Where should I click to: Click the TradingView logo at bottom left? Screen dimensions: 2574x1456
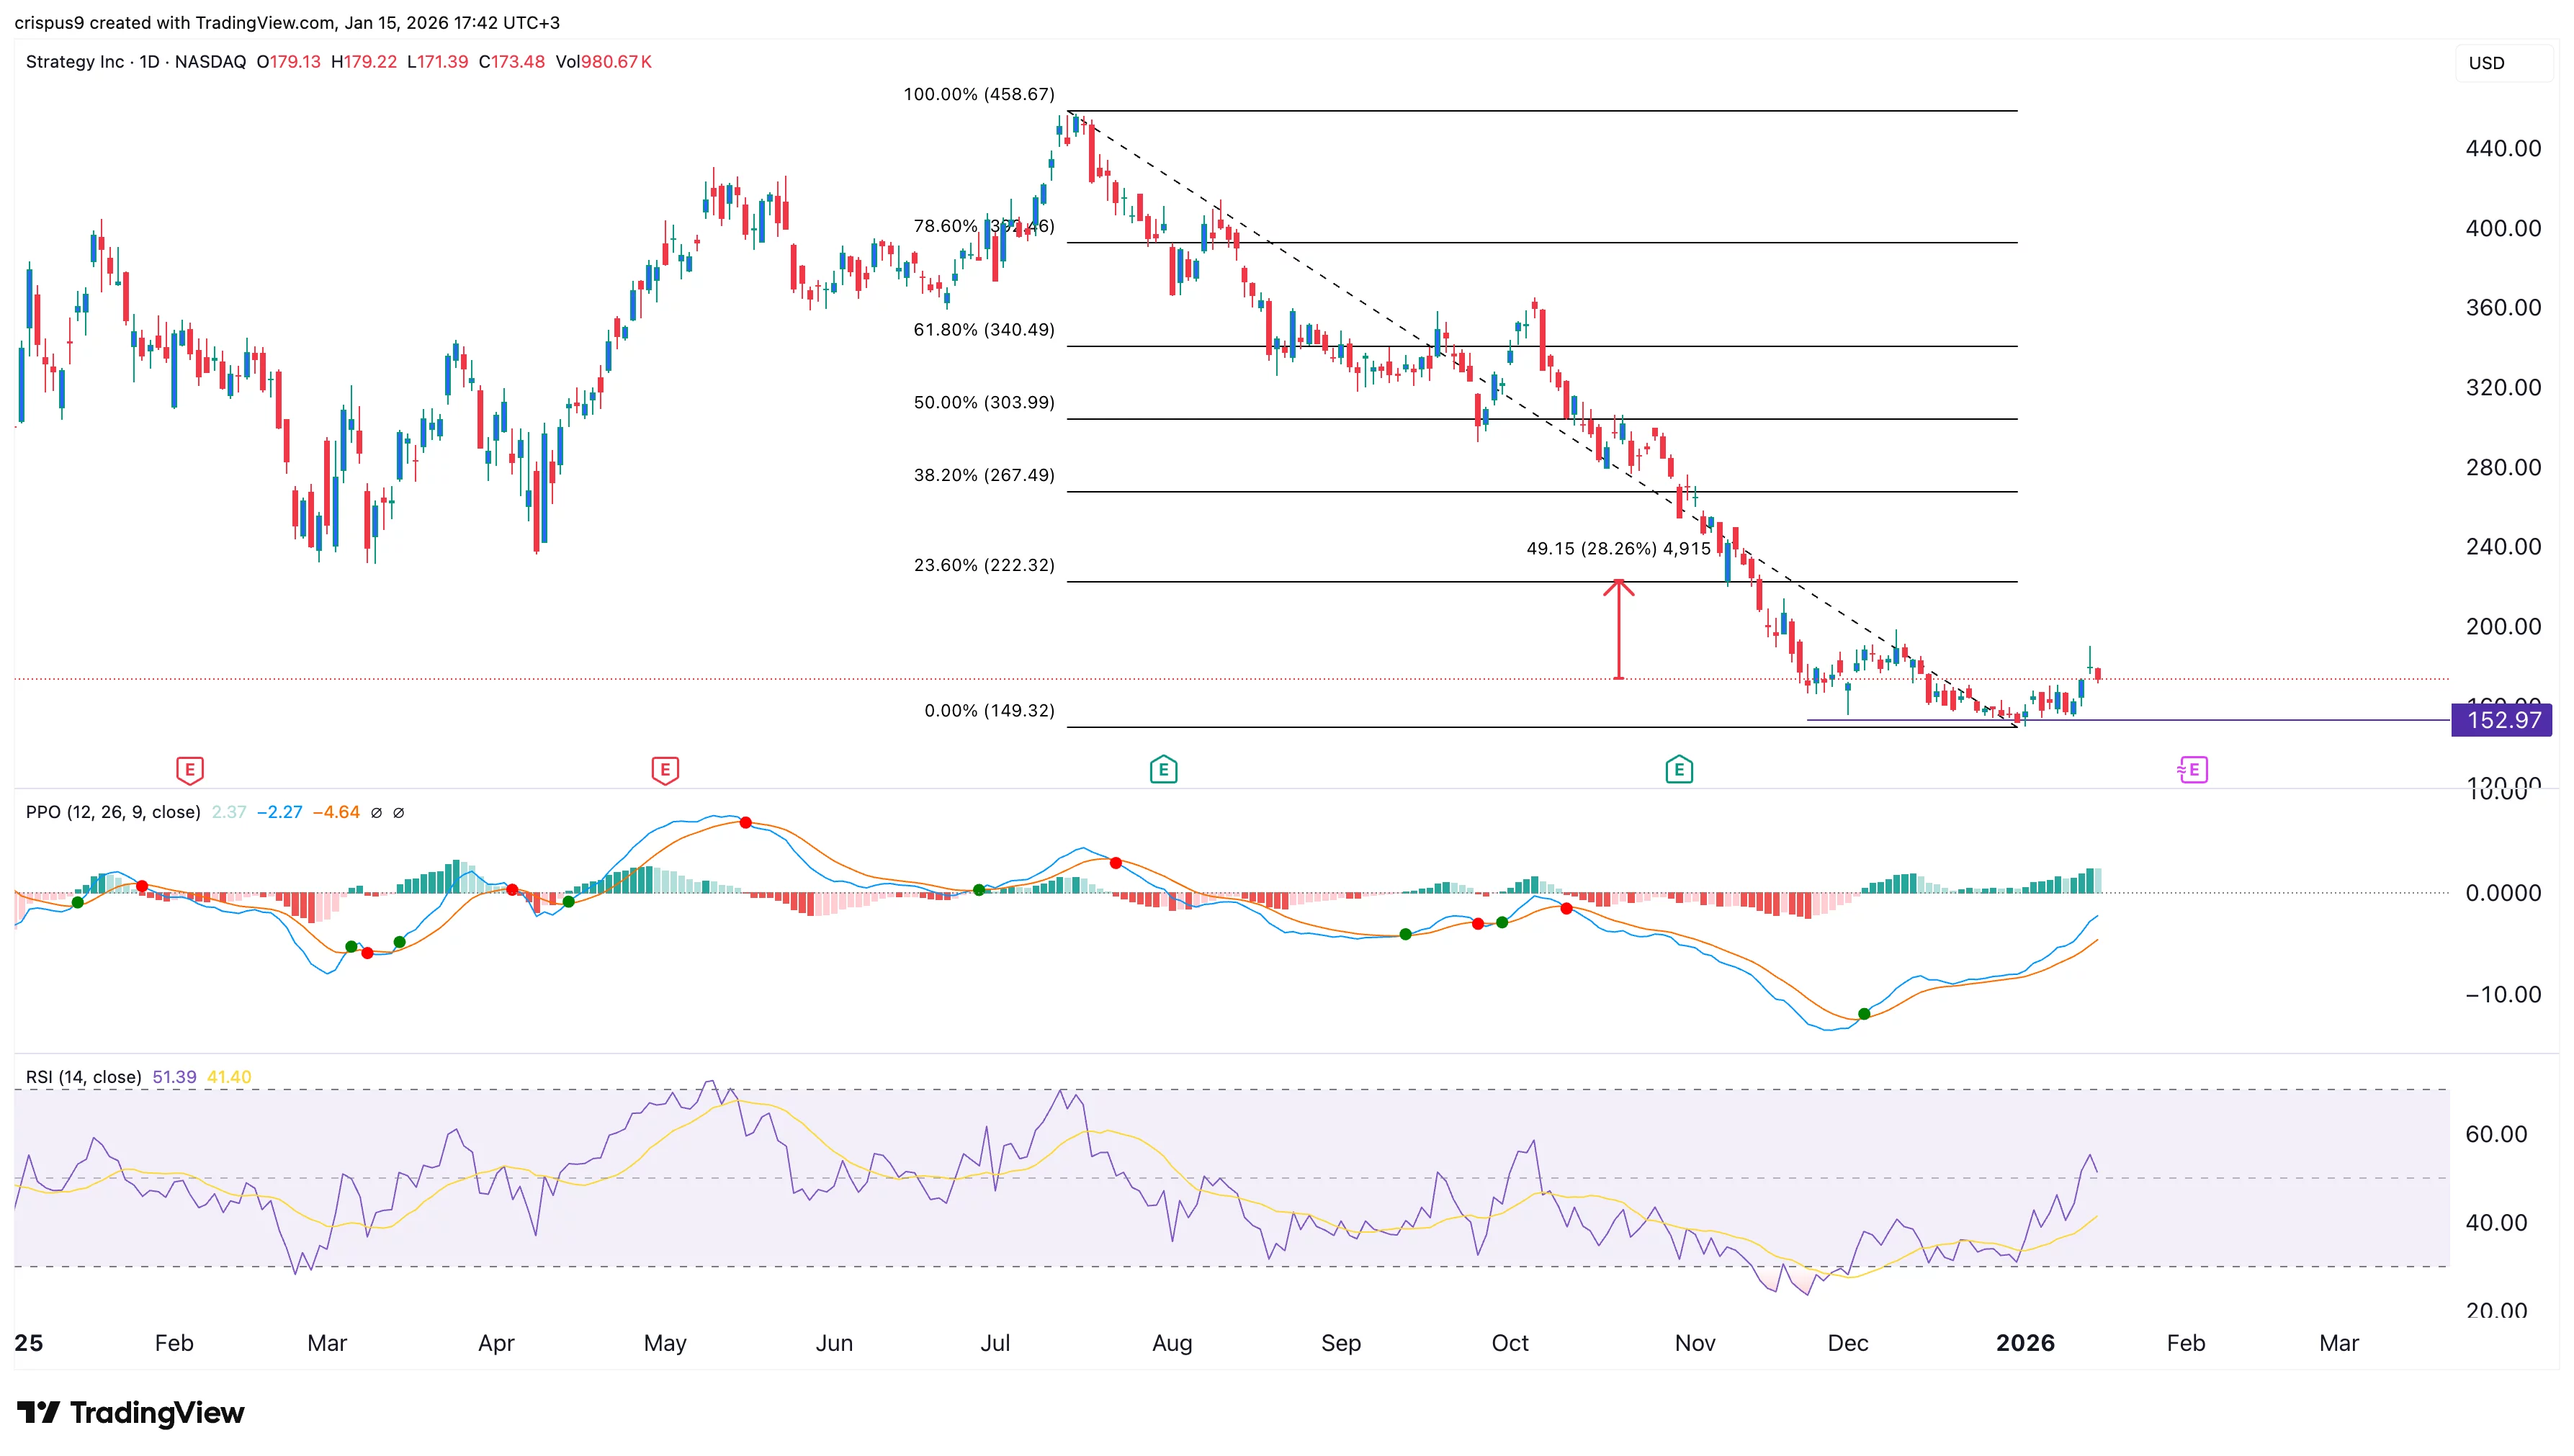pyautogui.click(x=131, y=1412)
